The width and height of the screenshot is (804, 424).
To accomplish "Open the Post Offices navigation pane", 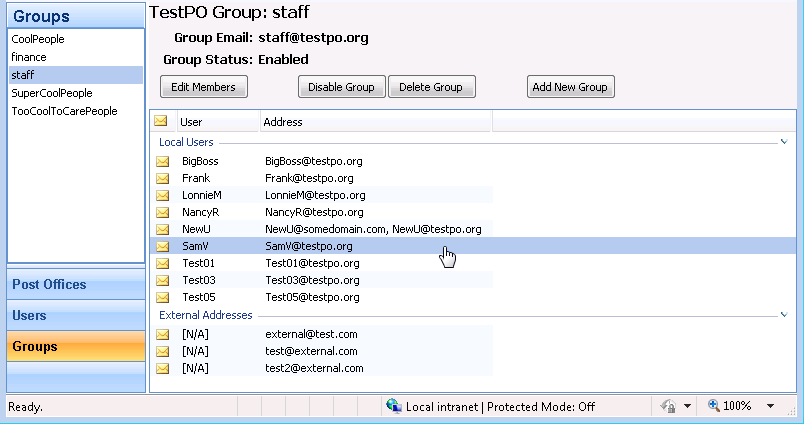I will [x=76, y=284].
